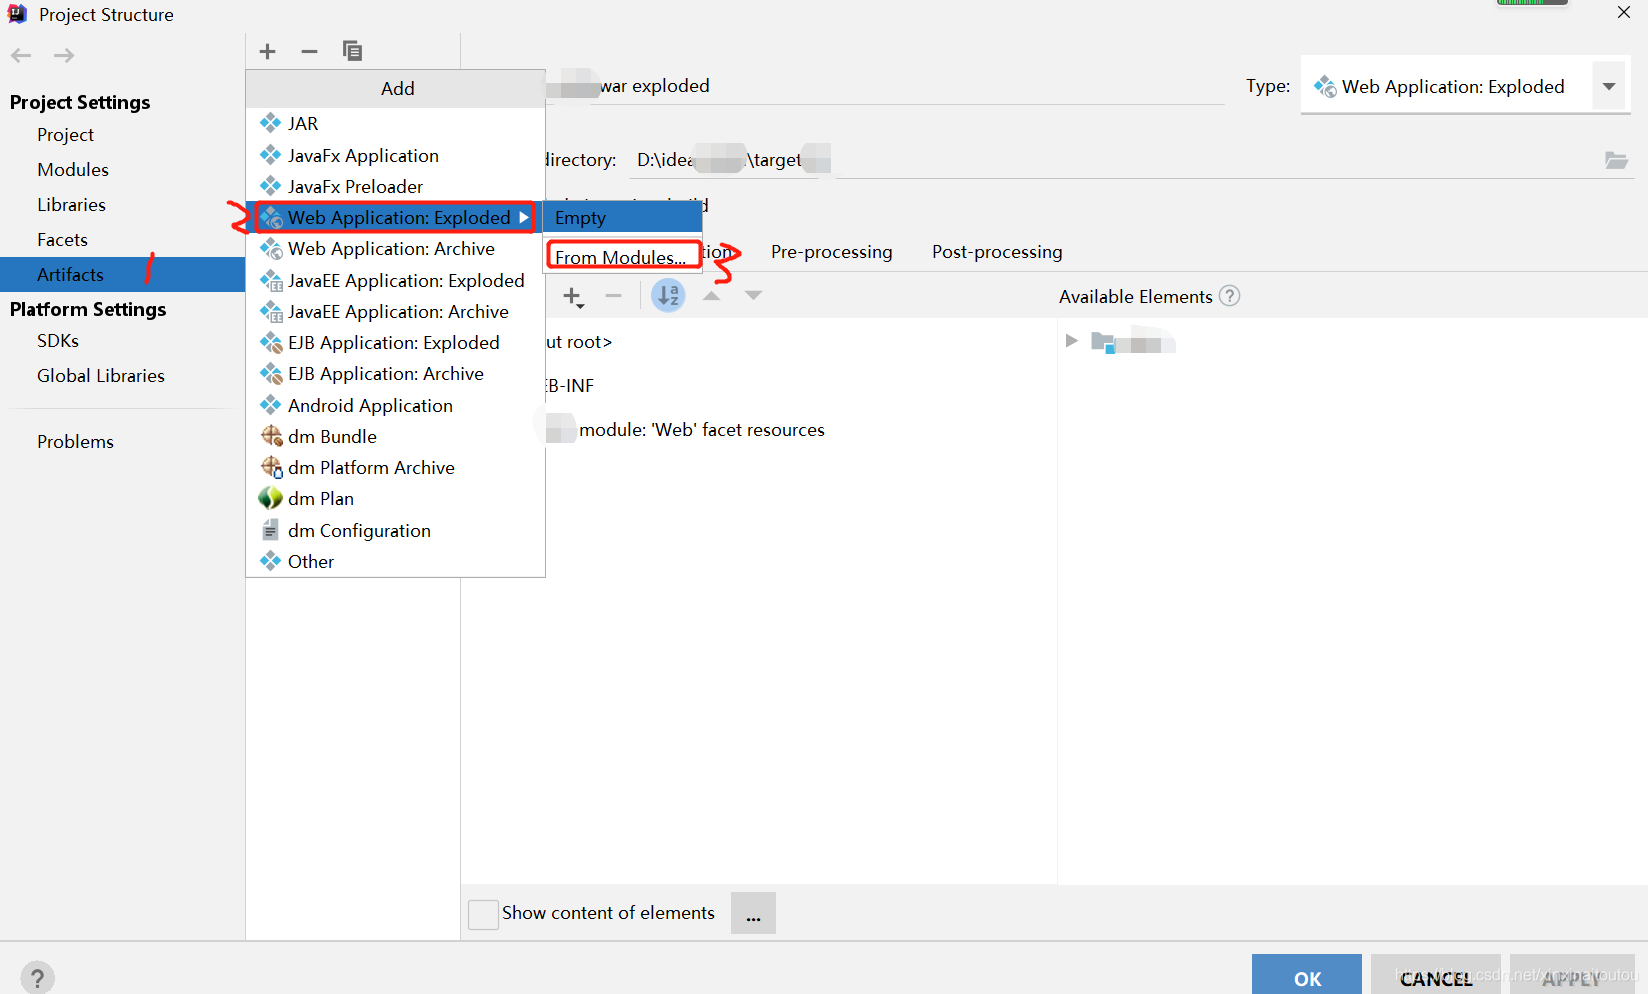The width and height of the screenshot is (1648, 994).
Task: Add a new artifact using the plus icon
Action: tap(266, 51)
